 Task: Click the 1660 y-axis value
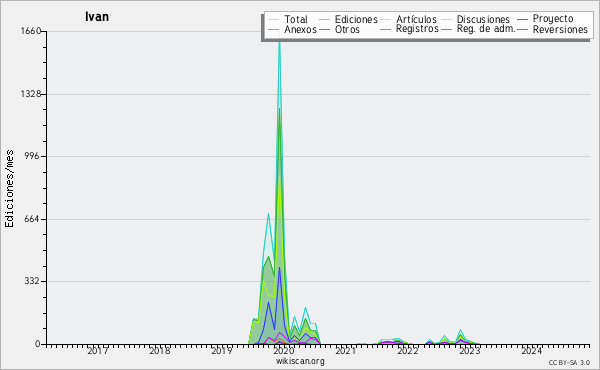click(30, 31)
